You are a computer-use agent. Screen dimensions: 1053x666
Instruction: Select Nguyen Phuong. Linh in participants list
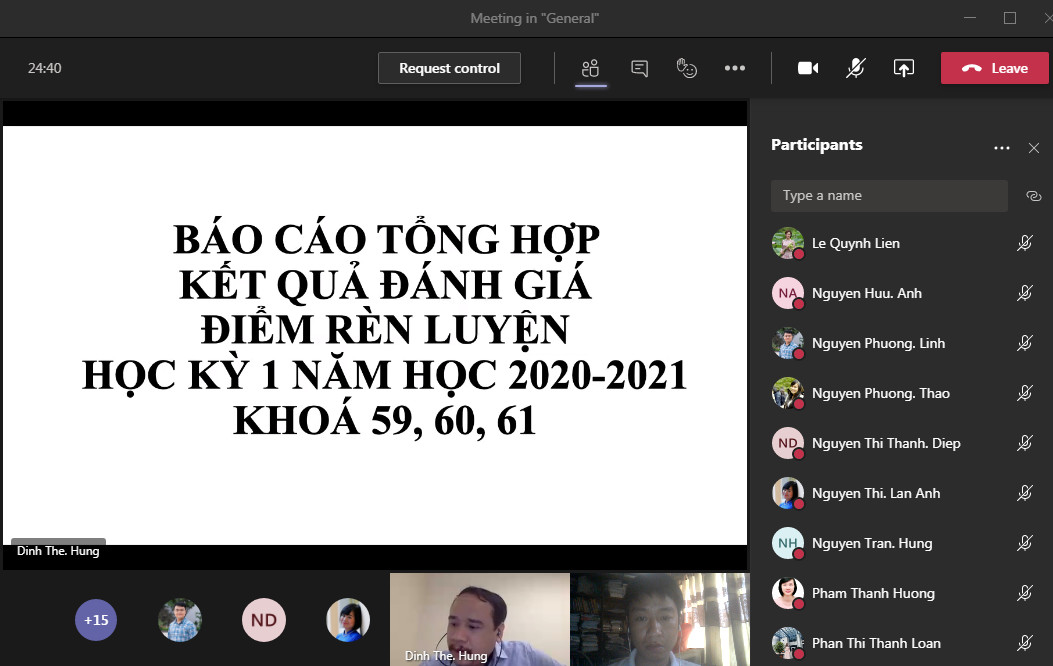point(878,343)
